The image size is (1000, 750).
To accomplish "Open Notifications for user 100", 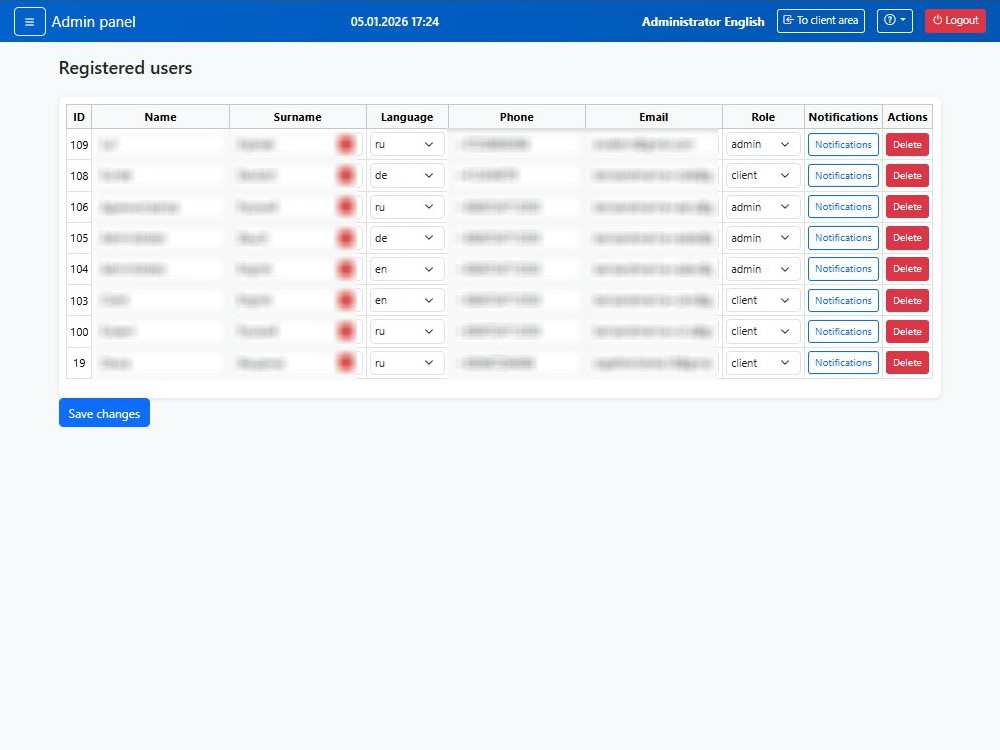I will [843, 332].
